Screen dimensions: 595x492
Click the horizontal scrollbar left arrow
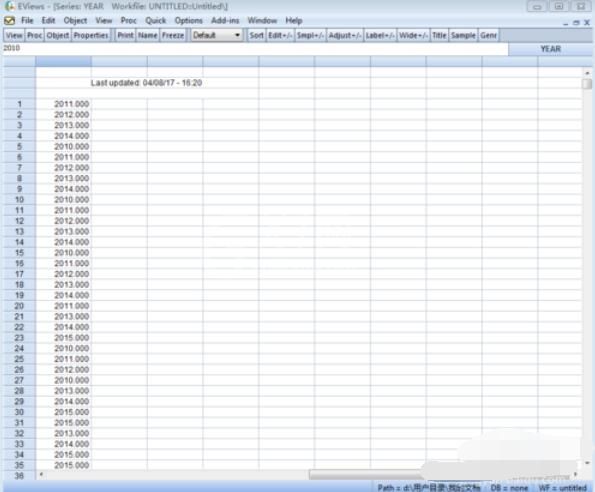[x=41, y=474]
